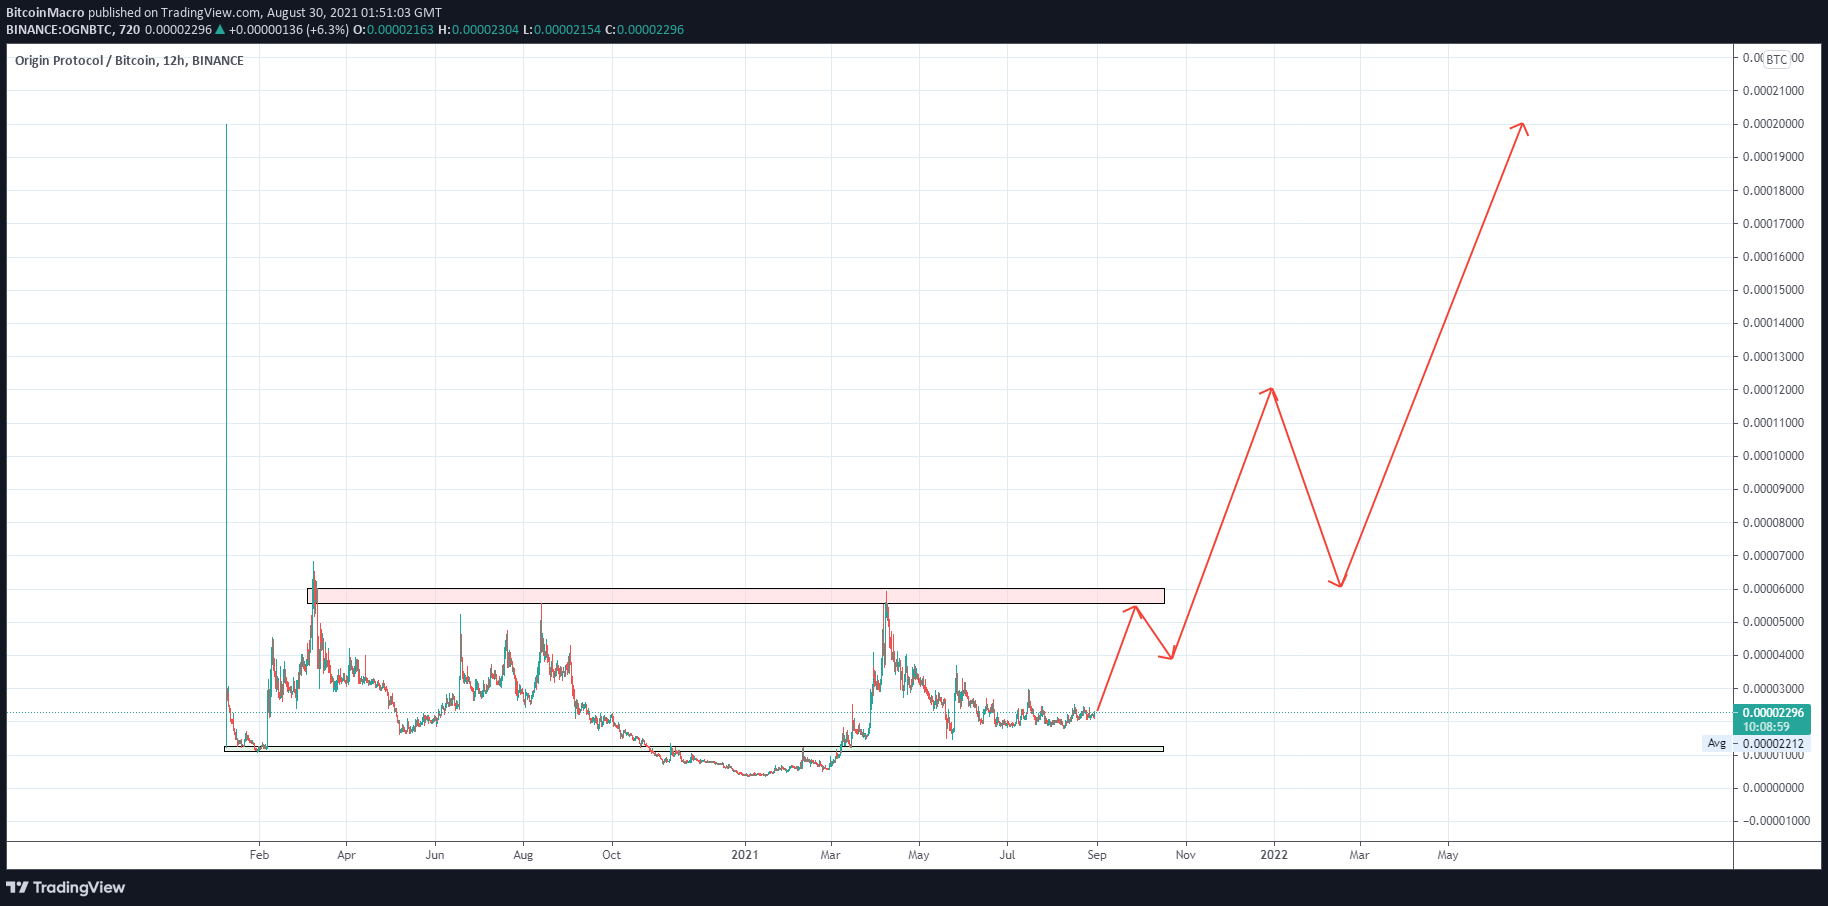
Task: Click the 0.00014000 price level label
Action: (x=1773, y=323)
